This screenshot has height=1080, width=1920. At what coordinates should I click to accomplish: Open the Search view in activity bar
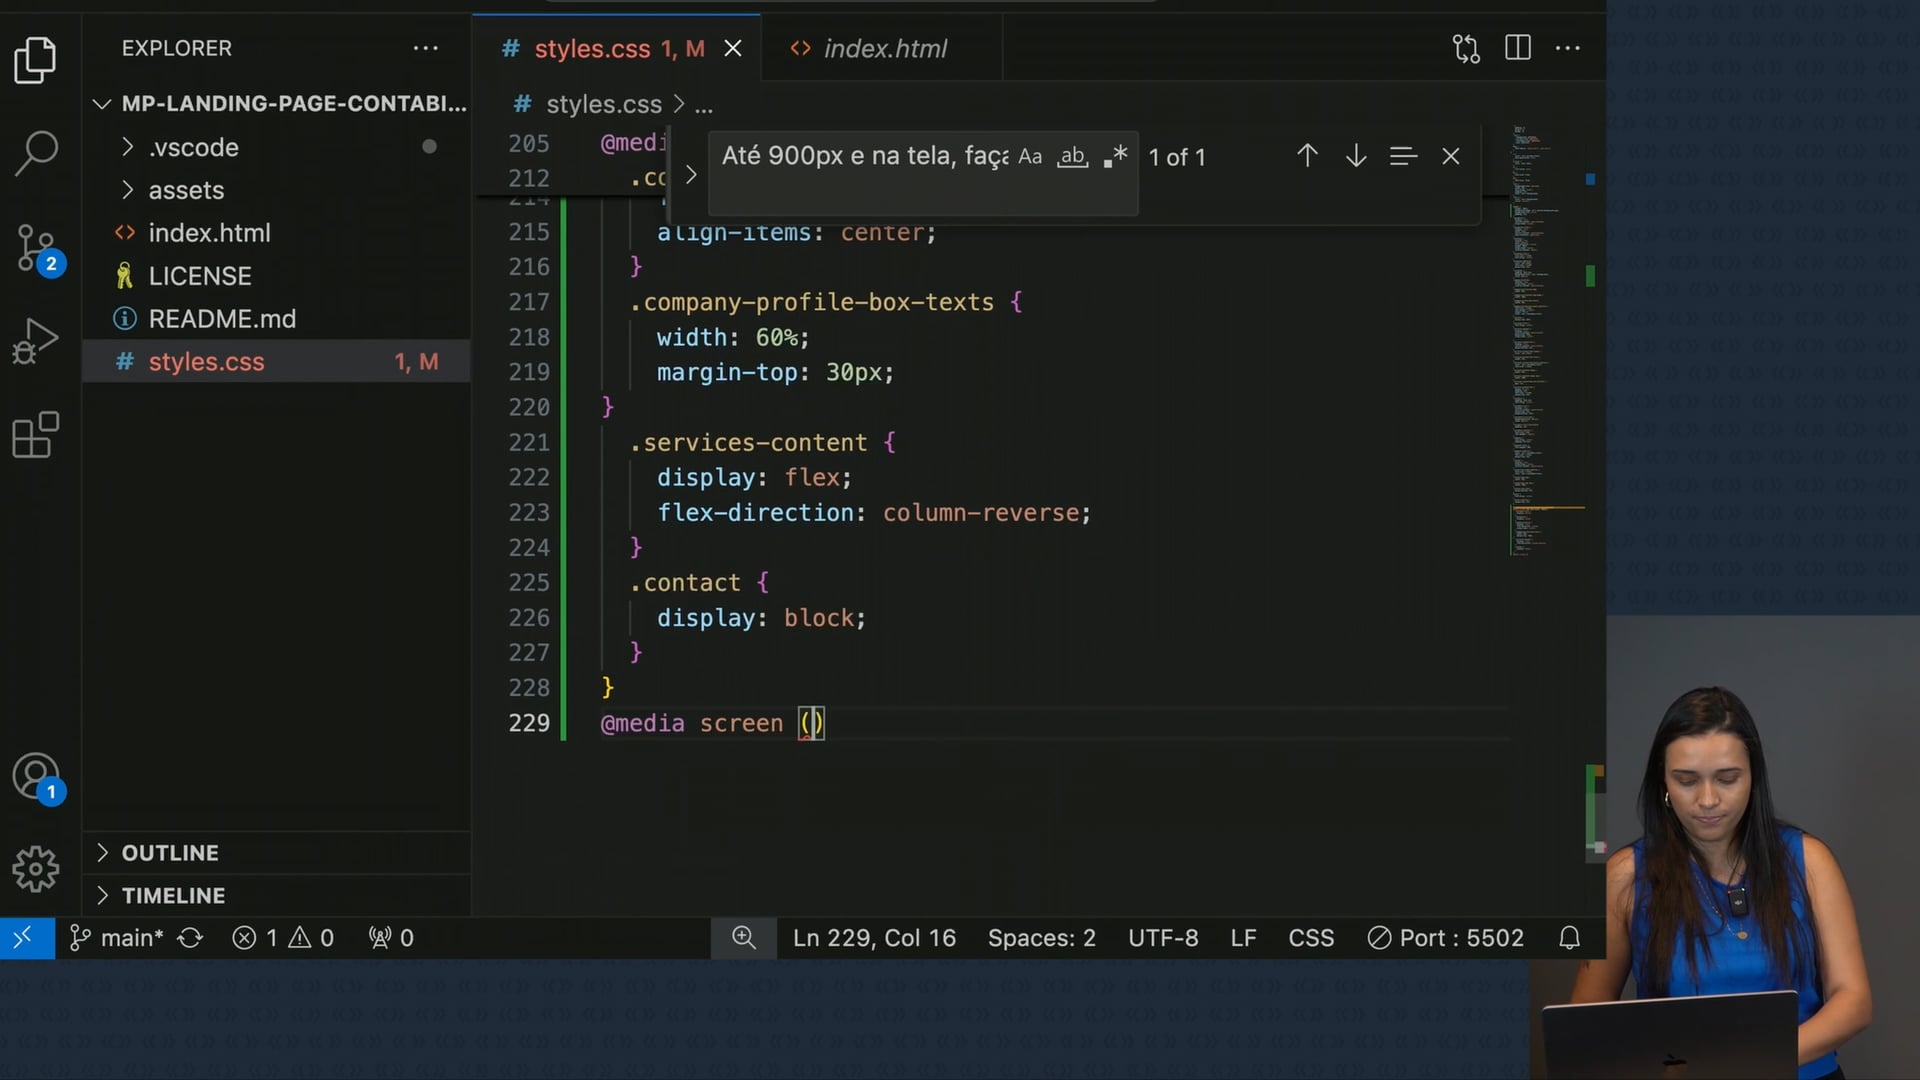point(36,153)
